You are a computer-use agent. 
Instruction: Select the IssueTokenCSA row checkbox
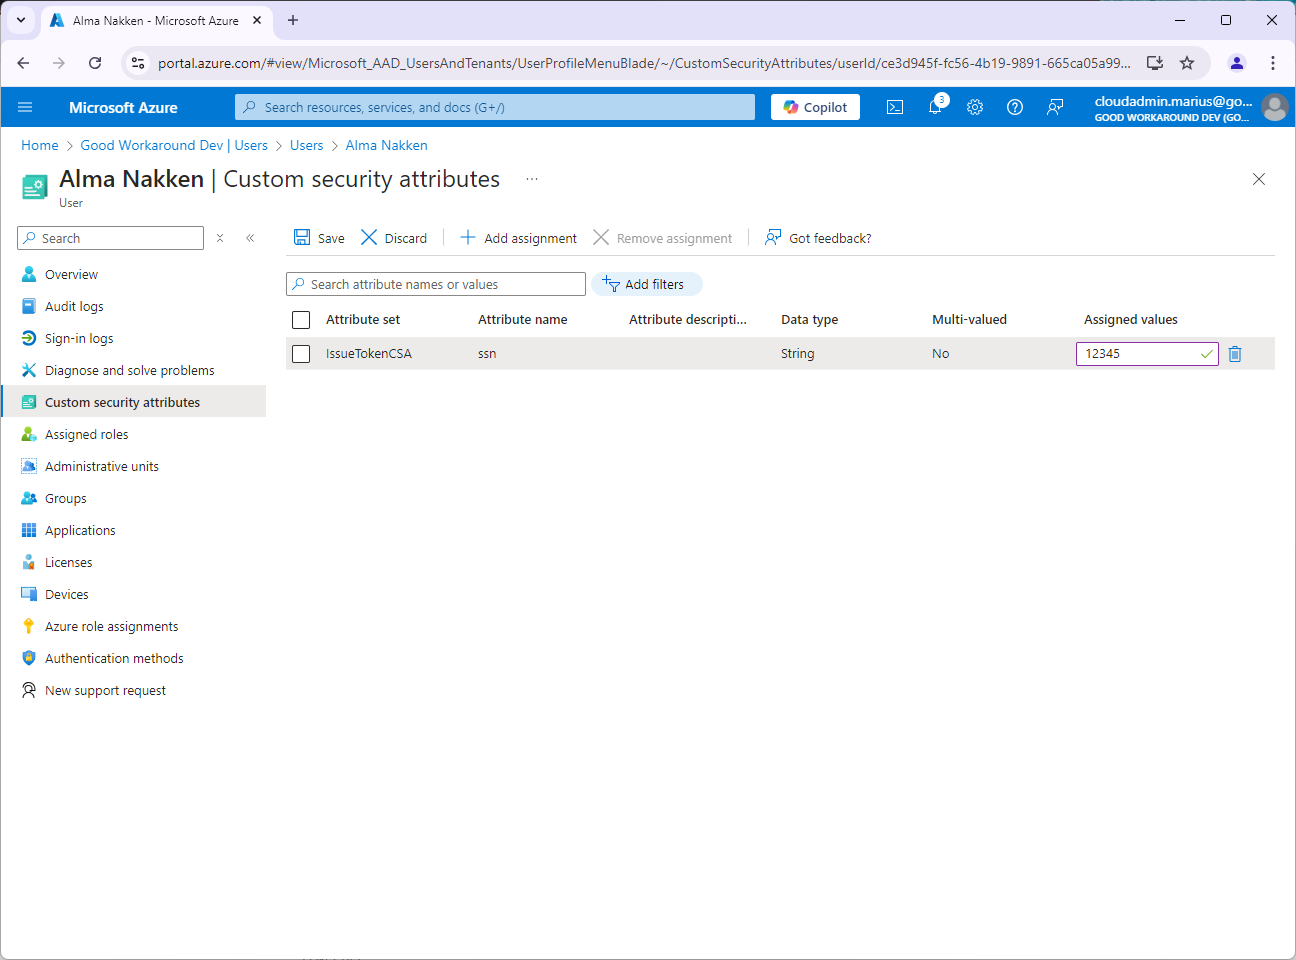301,354
